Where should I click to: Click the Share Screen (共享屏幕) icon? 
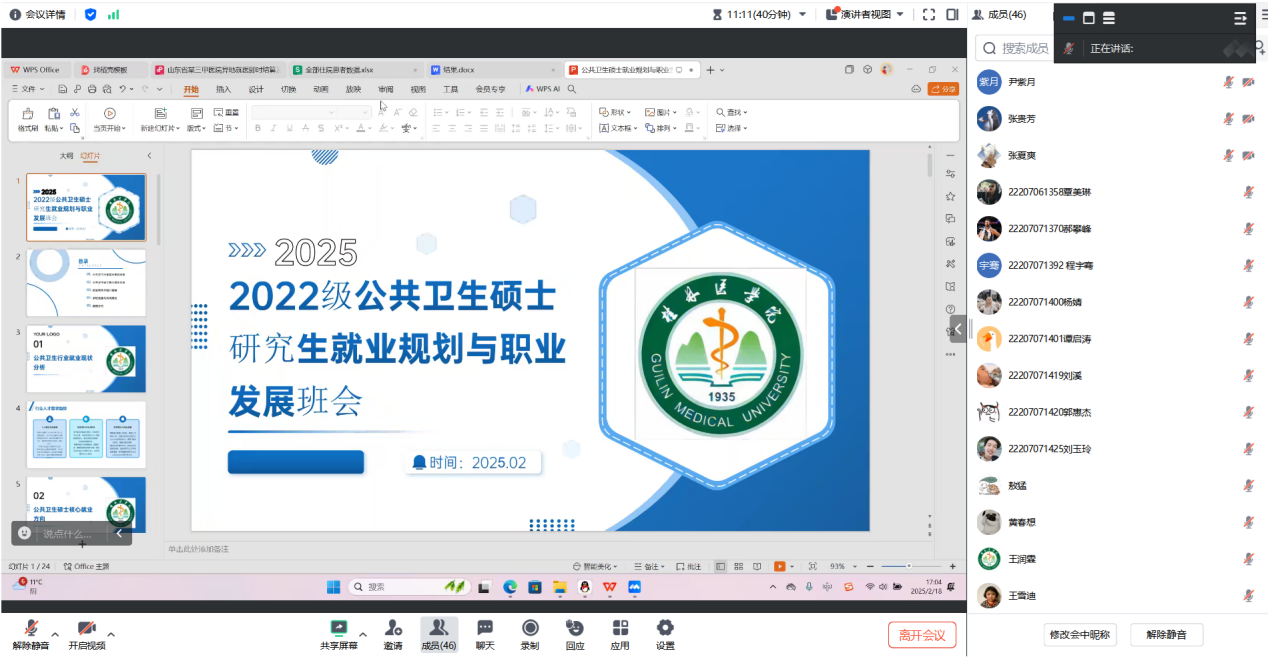pos(338,628)
